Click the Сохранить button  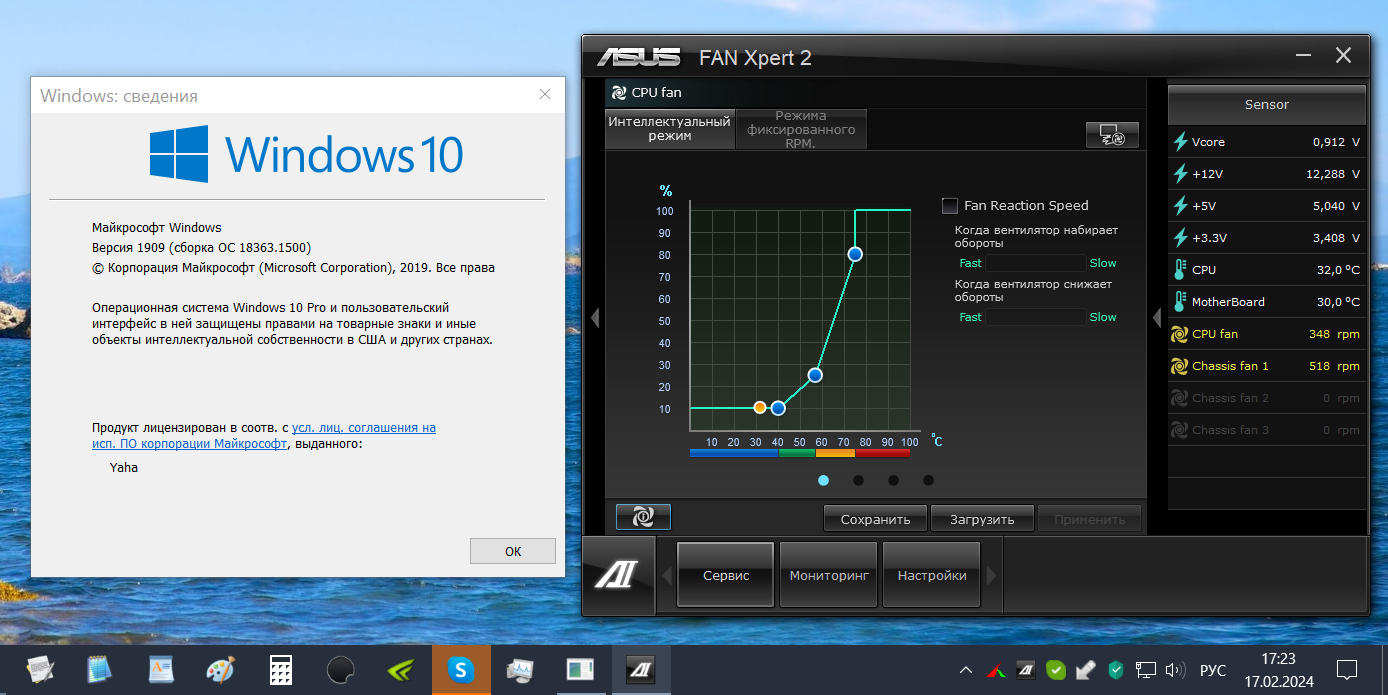[876, 519]
